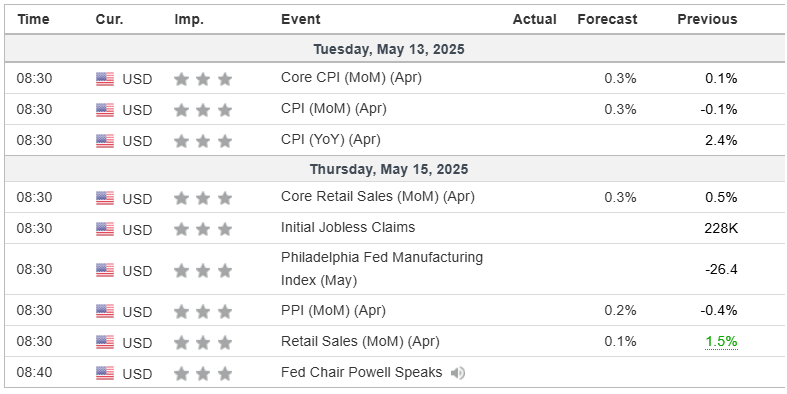The image size is (787, 394).
Task: Click the Time column header
Action: pyautogui.click(x=34, y=20)
